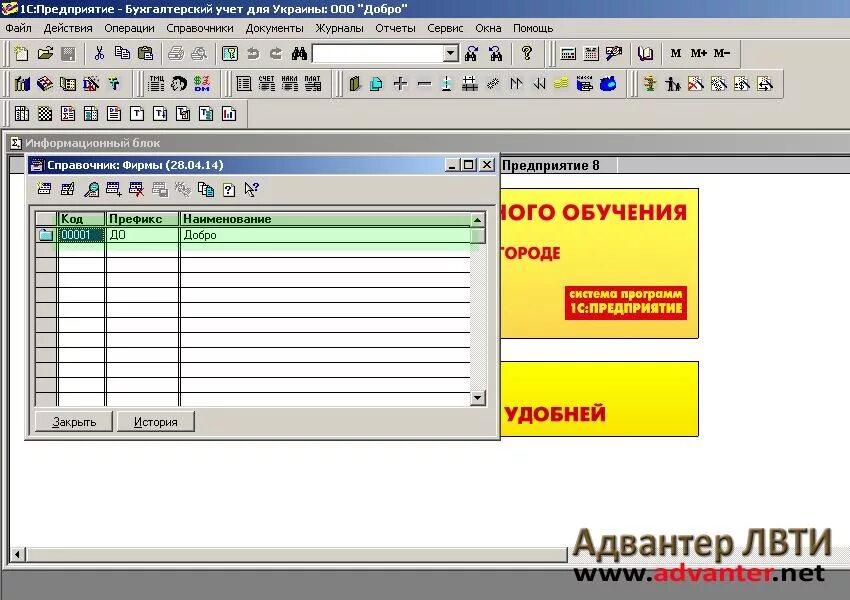The height and width of the screenshot is (600, 850).
Task: Open the Документы menu
Action: pyautogui.click(x=274, y=28)
